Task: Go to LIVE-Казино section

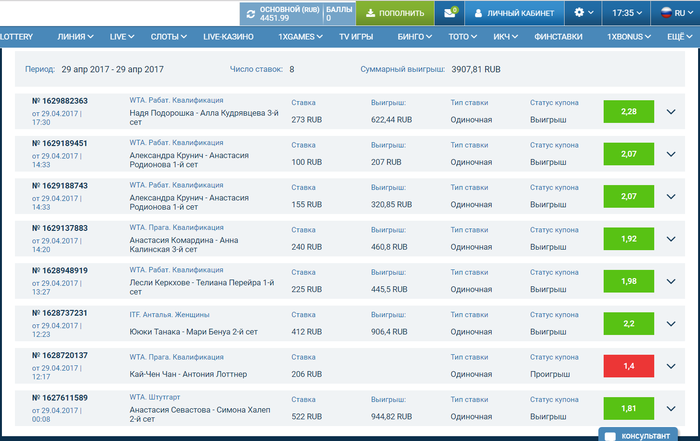Action: [228, 37]
